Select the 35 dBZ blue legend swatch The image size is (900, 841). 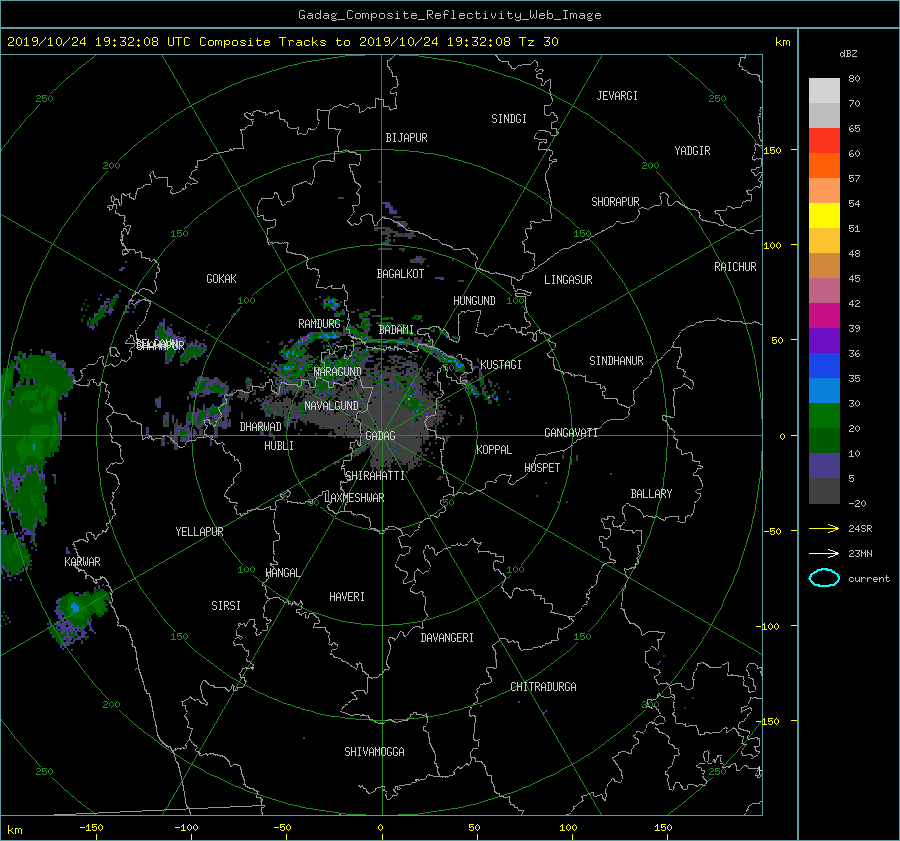[x=824, y=390]
